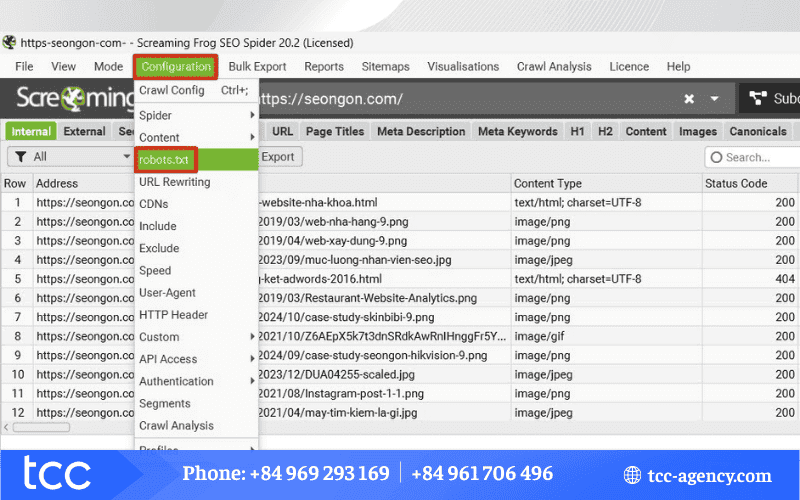
Task: Switch to the H2 tab
Action: coord(605,131)
